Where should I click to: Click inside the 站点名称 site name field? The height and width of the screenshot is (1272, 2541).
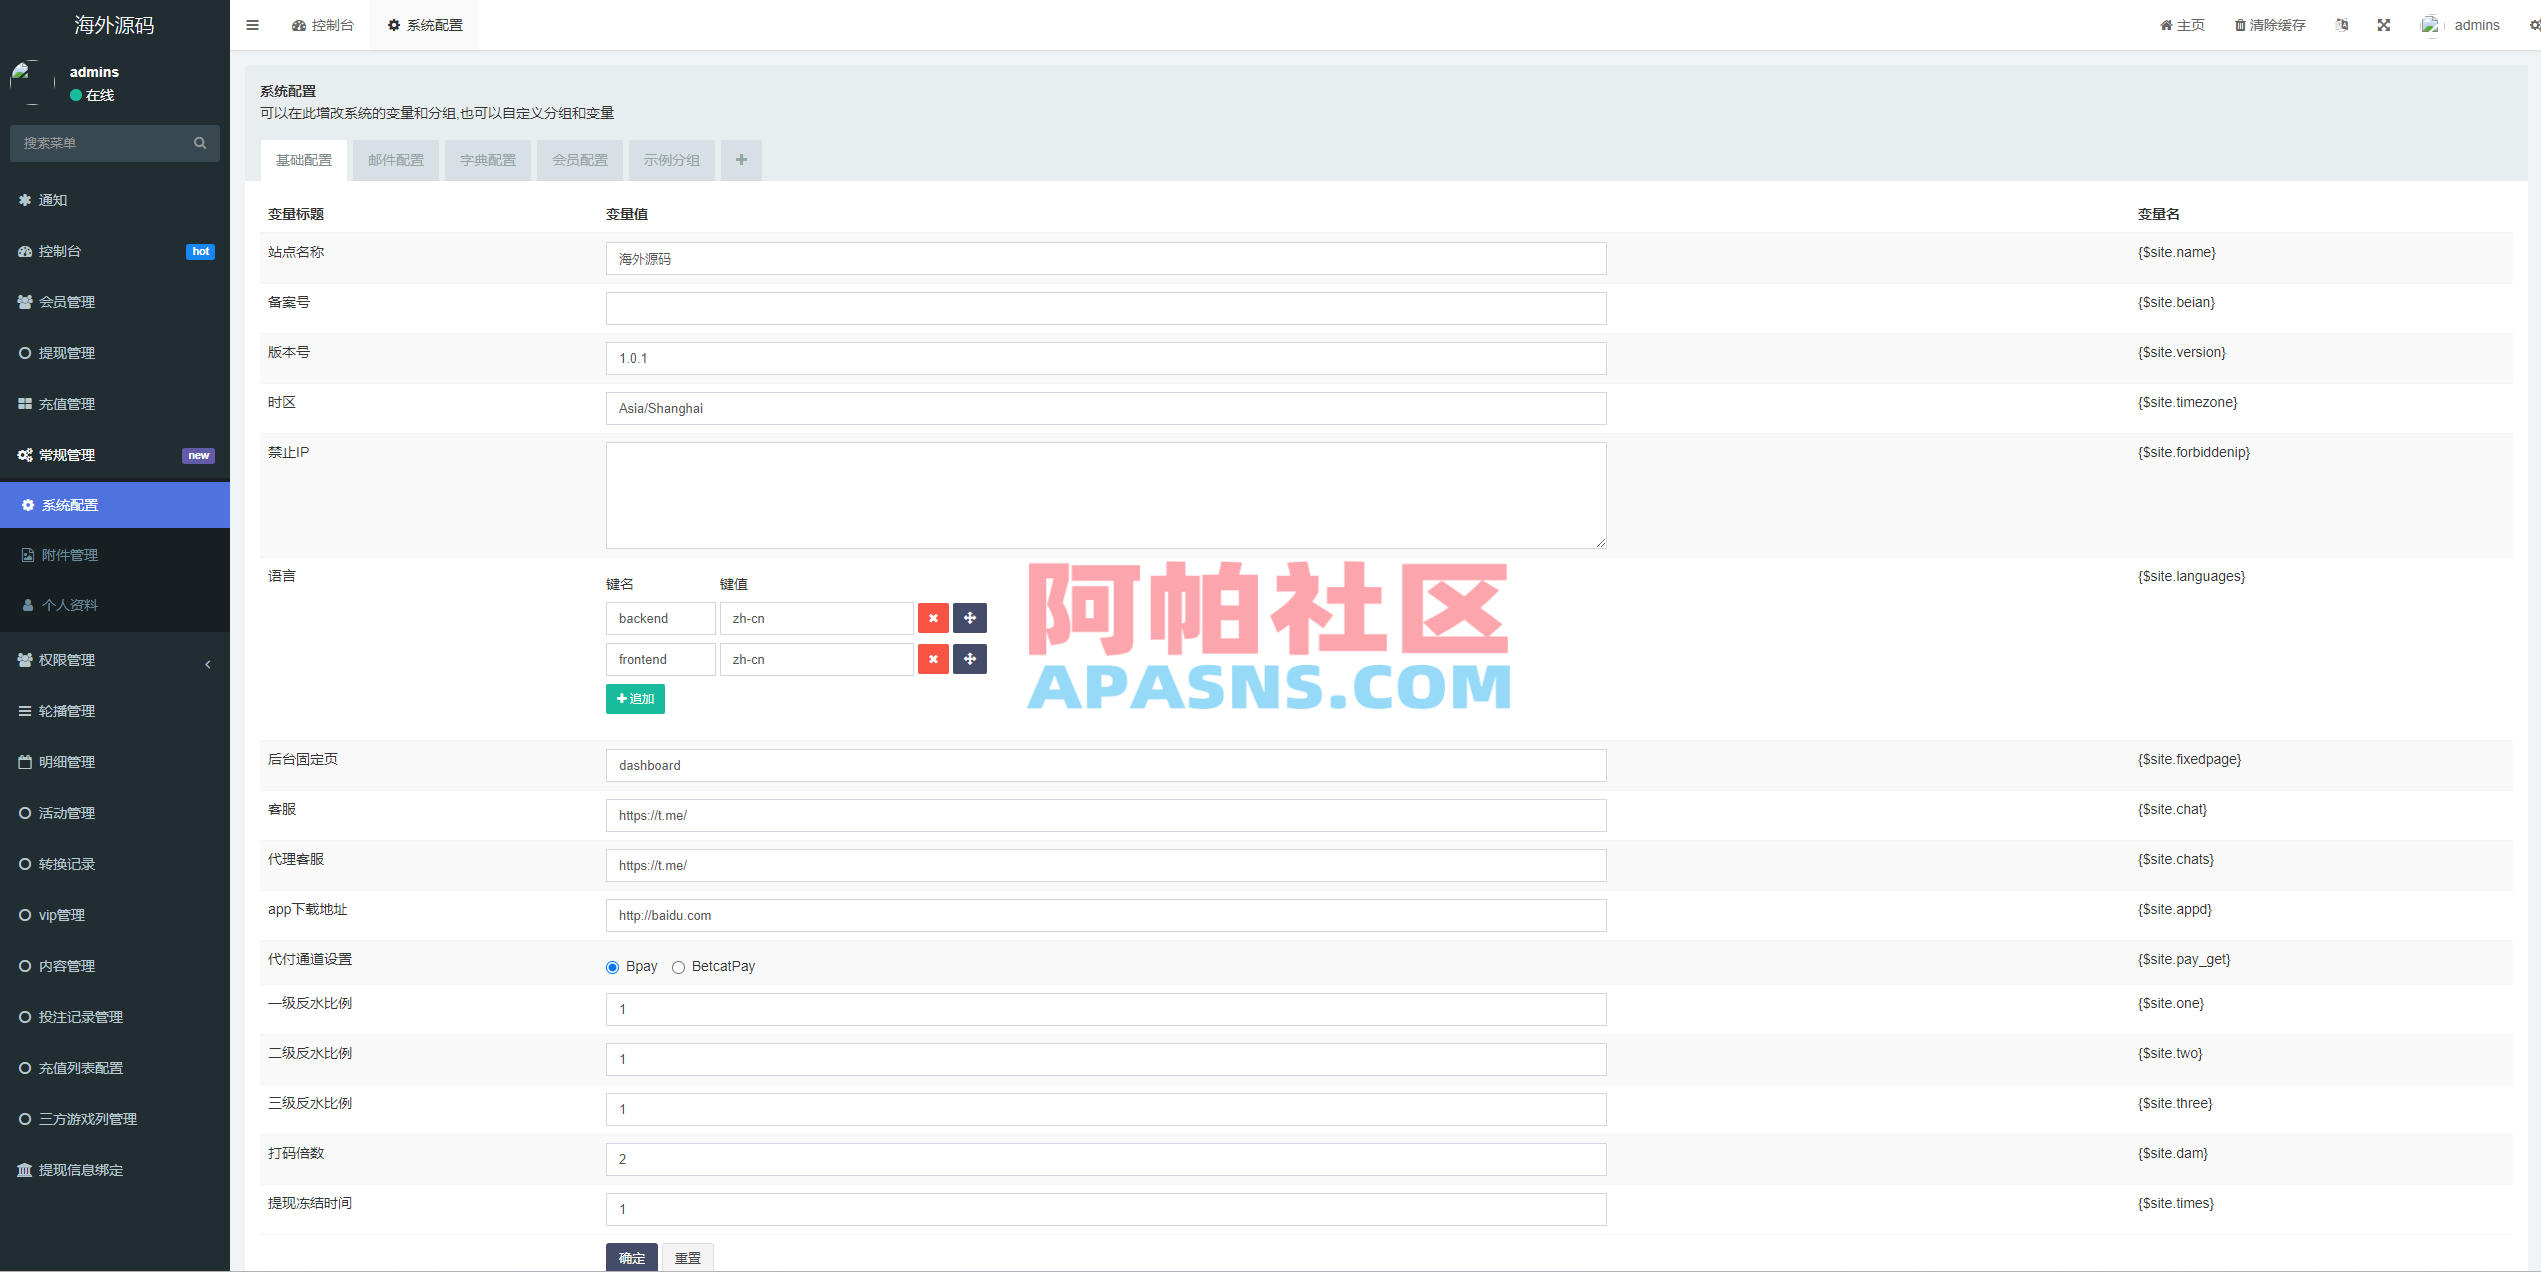pos(1105,258)
